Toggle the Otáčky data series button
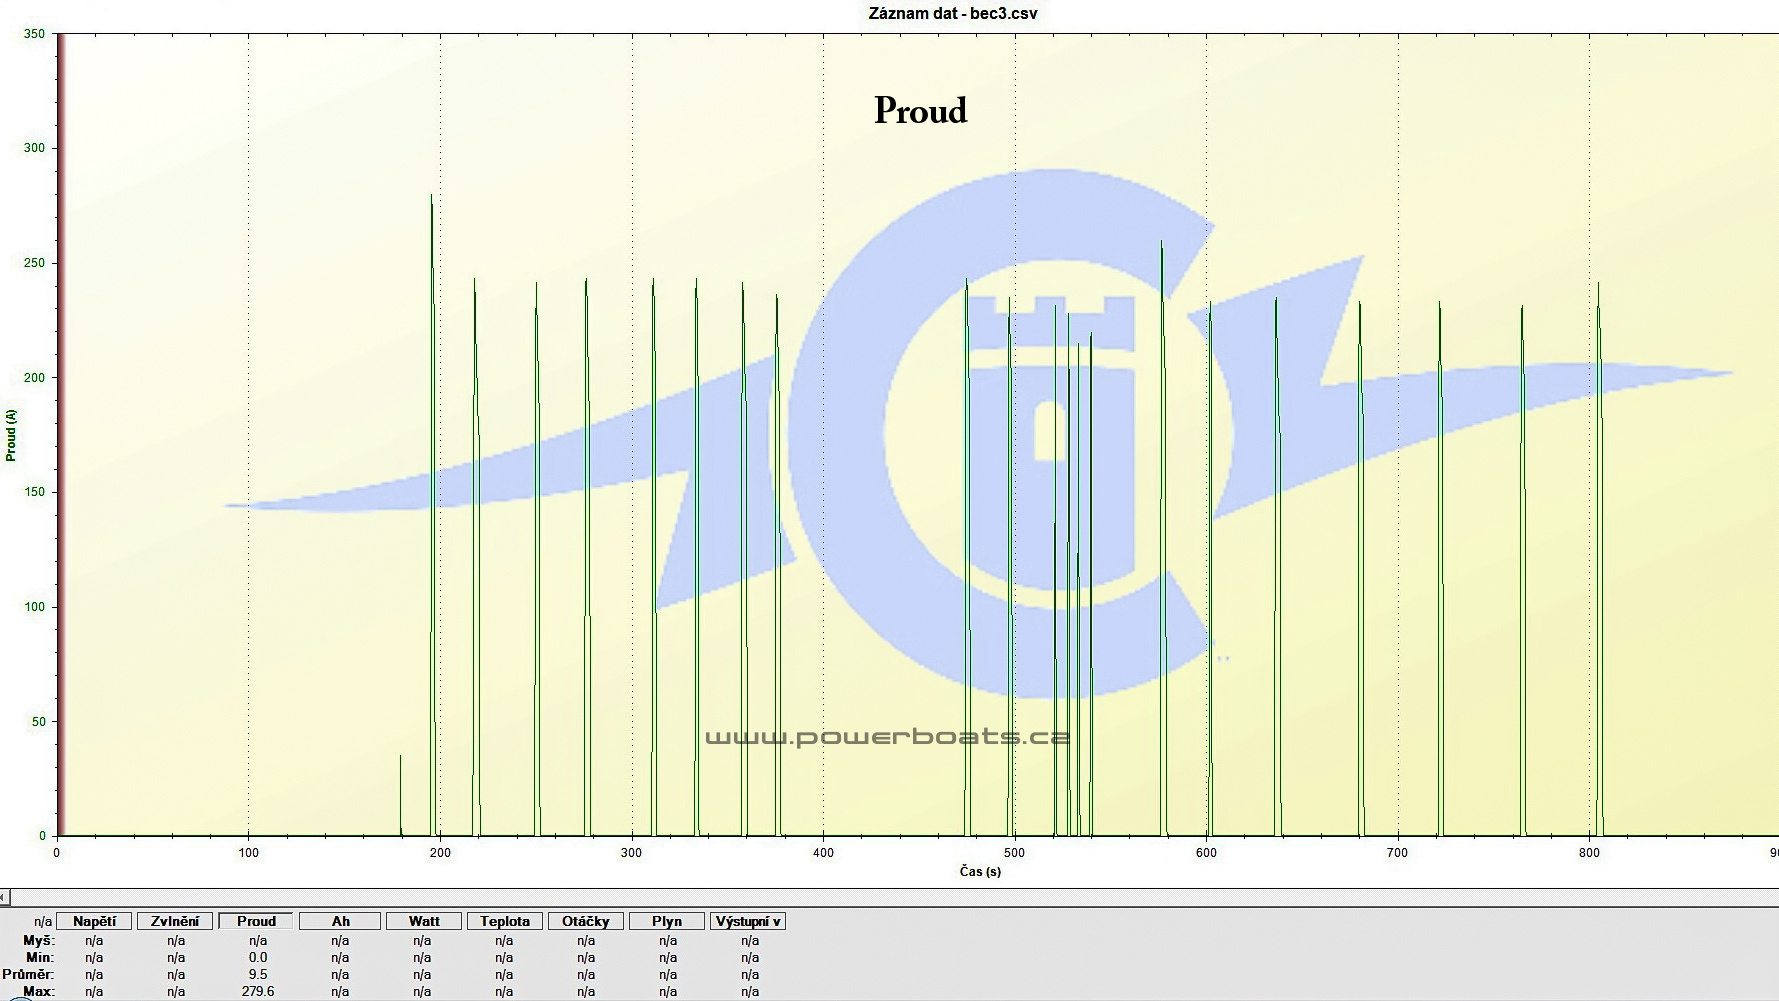Screen dimensions: 1779x1001 [x=586, y=921]
